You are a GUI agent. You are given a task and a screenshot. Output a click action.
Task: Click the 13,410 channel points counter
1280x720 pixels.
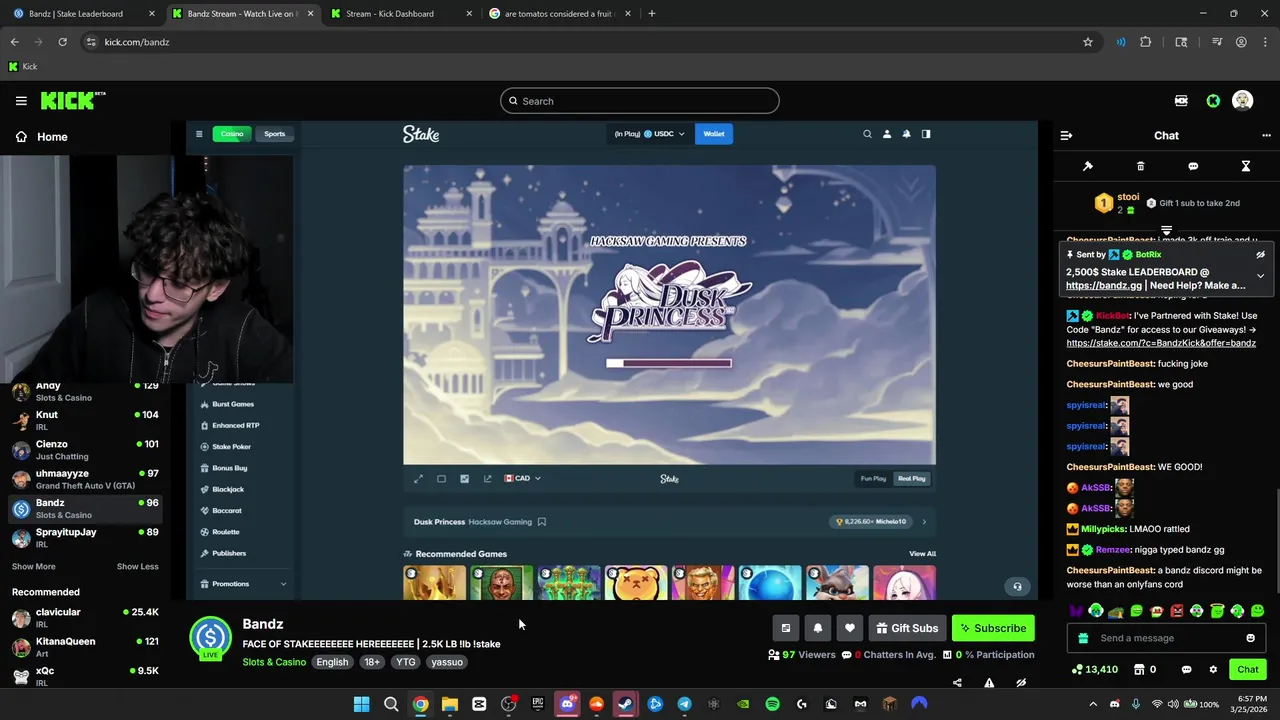(x=1093, y=669)
